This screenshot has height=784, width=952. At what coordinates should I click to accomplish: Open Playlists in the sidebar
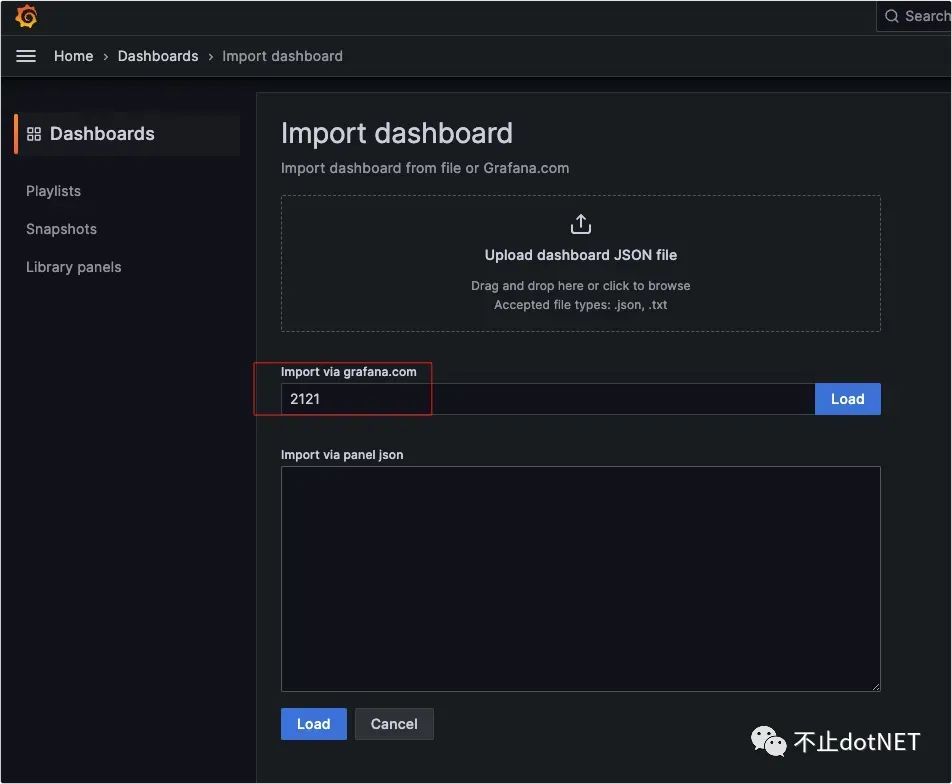[53, 191]
